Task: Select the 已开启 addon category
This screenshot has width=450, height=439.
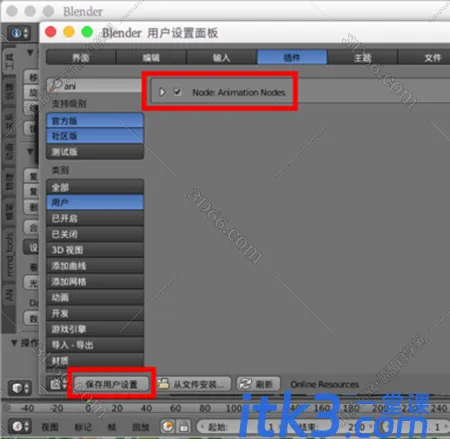Action: [95, 218]
